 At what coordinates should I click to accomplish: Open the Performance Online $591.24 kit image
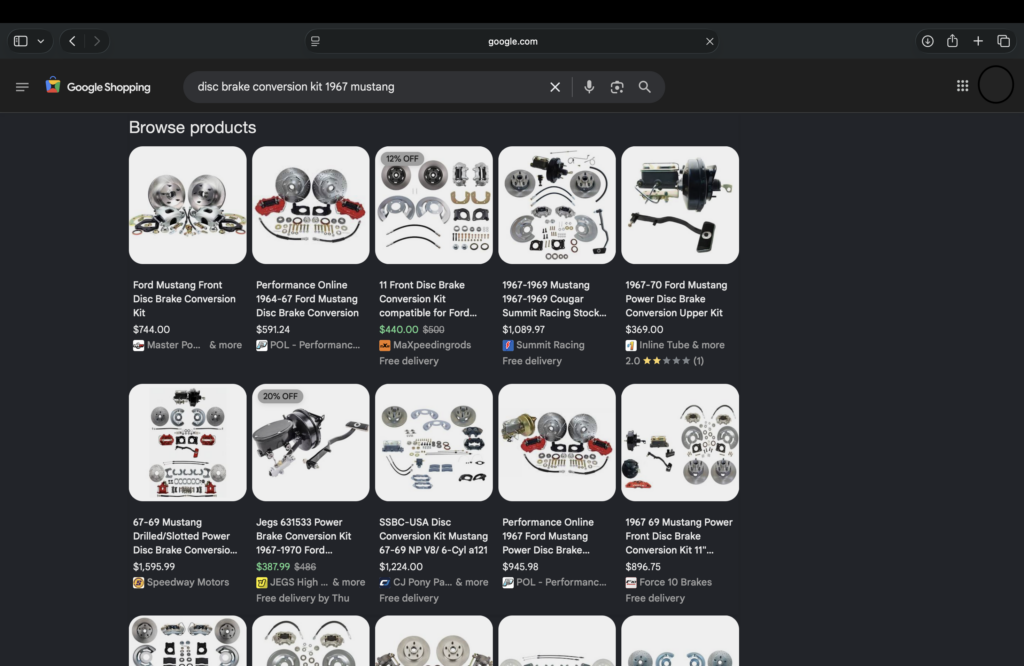coord(311,205)
